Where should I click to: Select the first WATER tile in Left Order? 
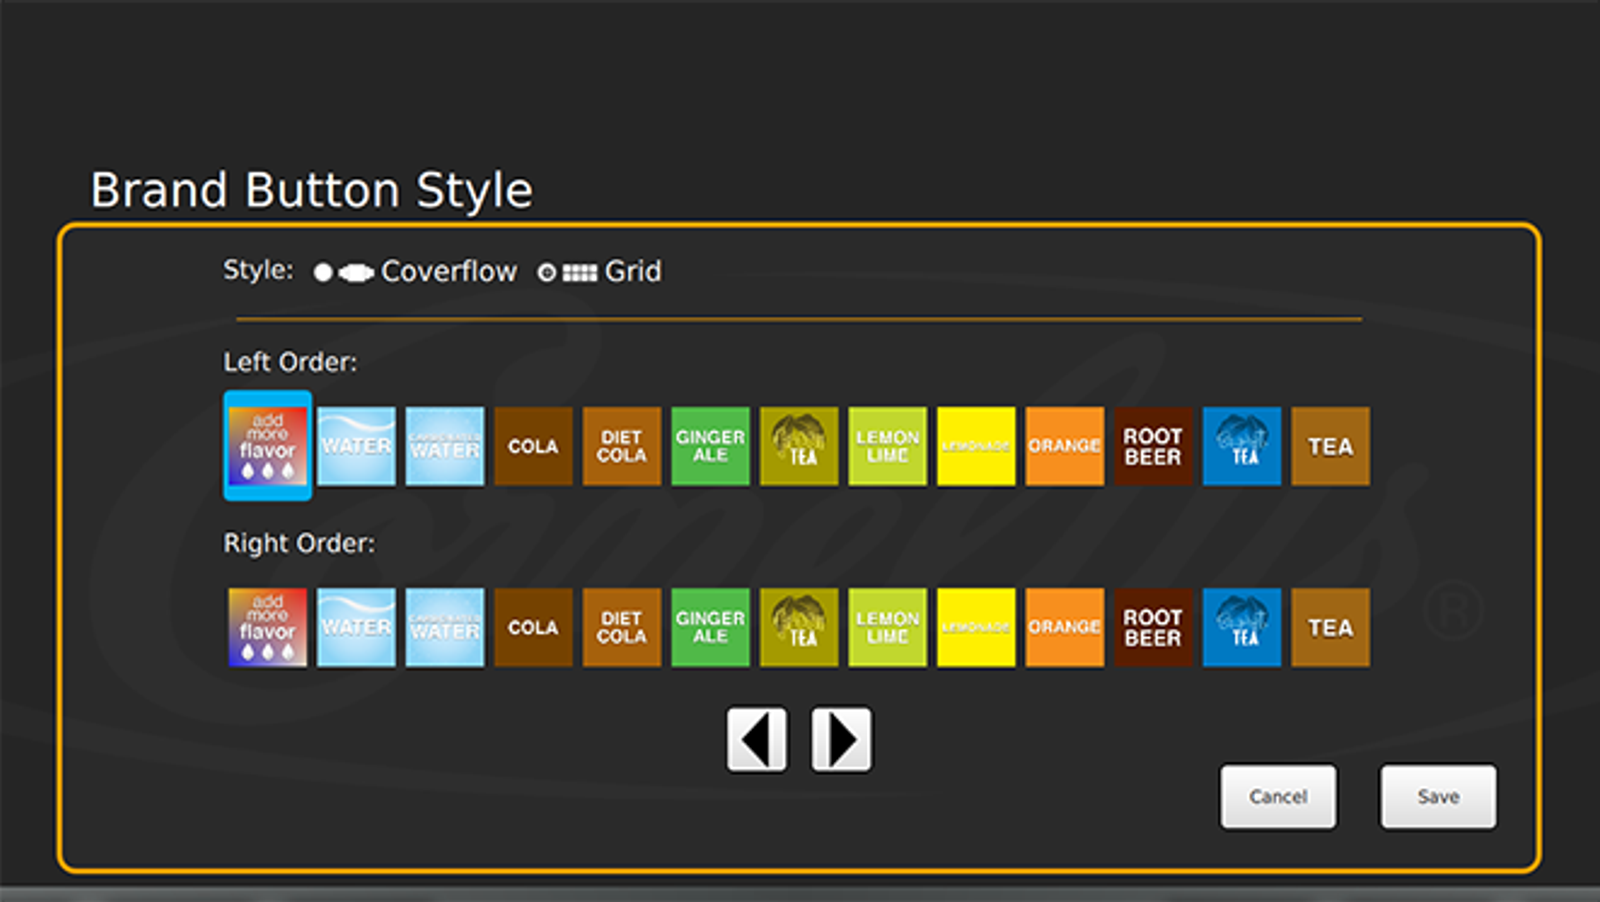click(x=356, y=446)
